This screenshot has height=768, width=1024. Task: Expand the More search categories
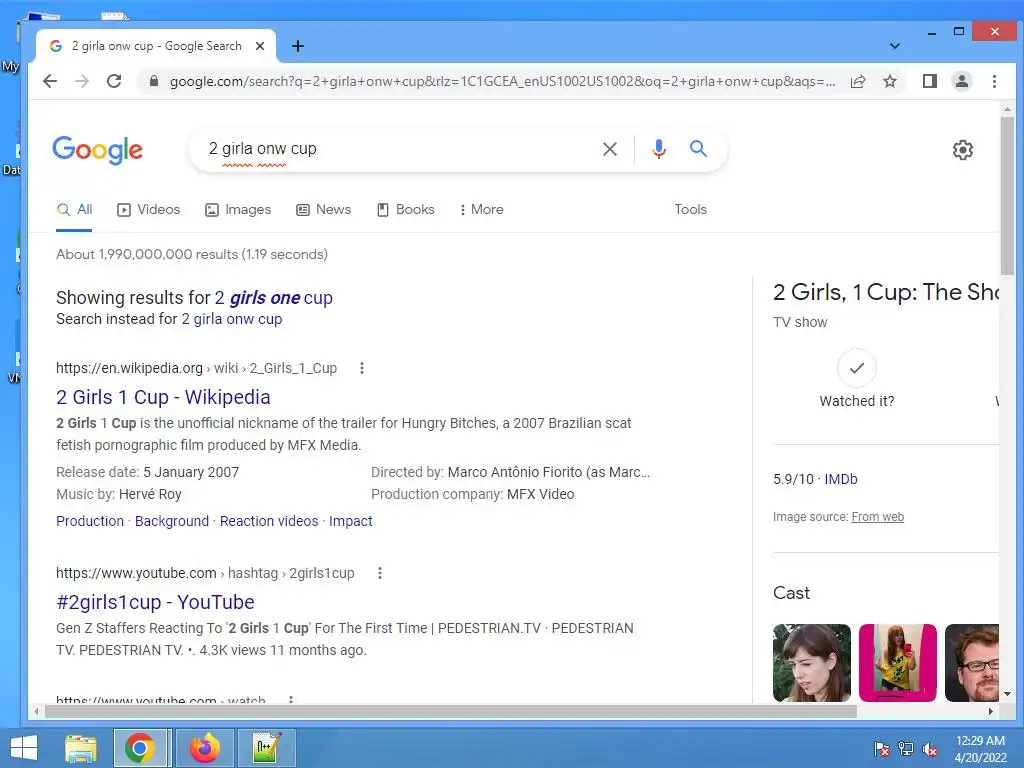(x=481, y=210)
